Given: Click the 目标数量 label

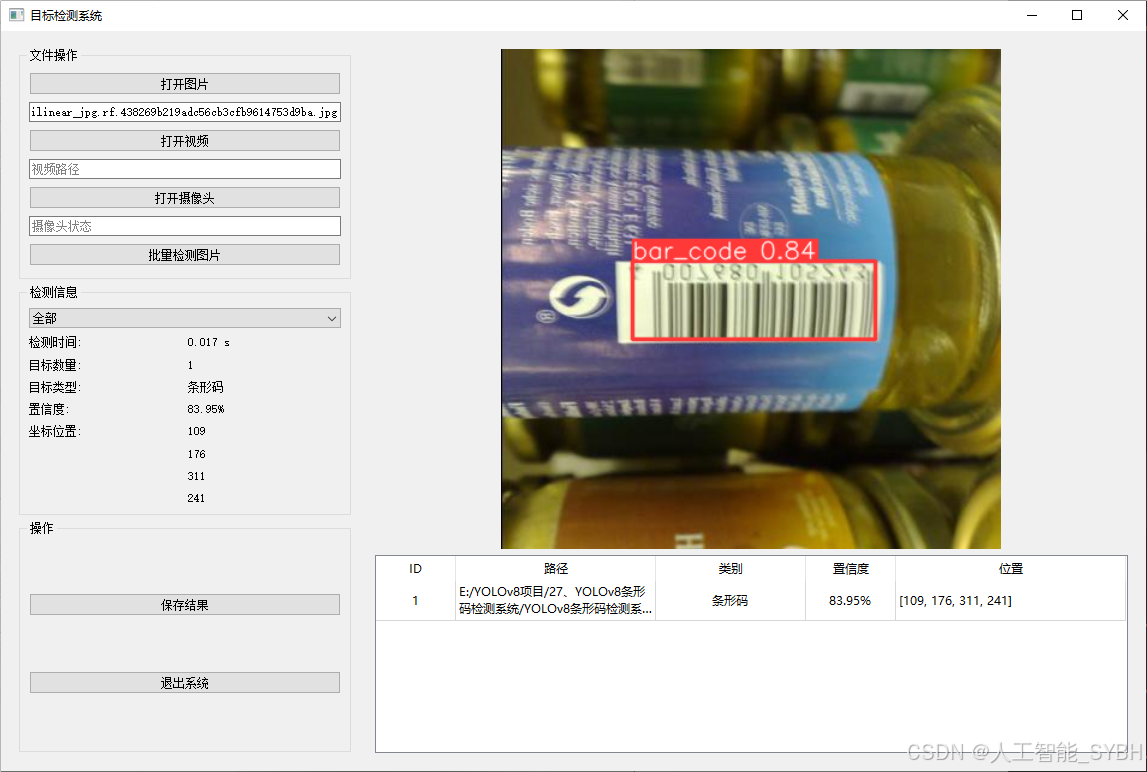Looking at the screenshot, I should 55,364.
